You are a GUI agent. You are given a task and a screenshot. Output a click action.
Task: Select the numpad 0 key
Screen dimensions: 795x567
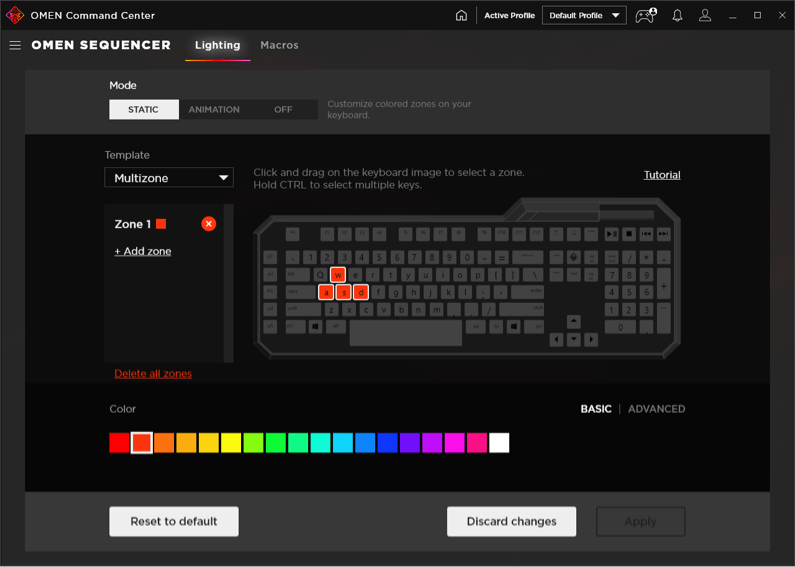[621, 327]
